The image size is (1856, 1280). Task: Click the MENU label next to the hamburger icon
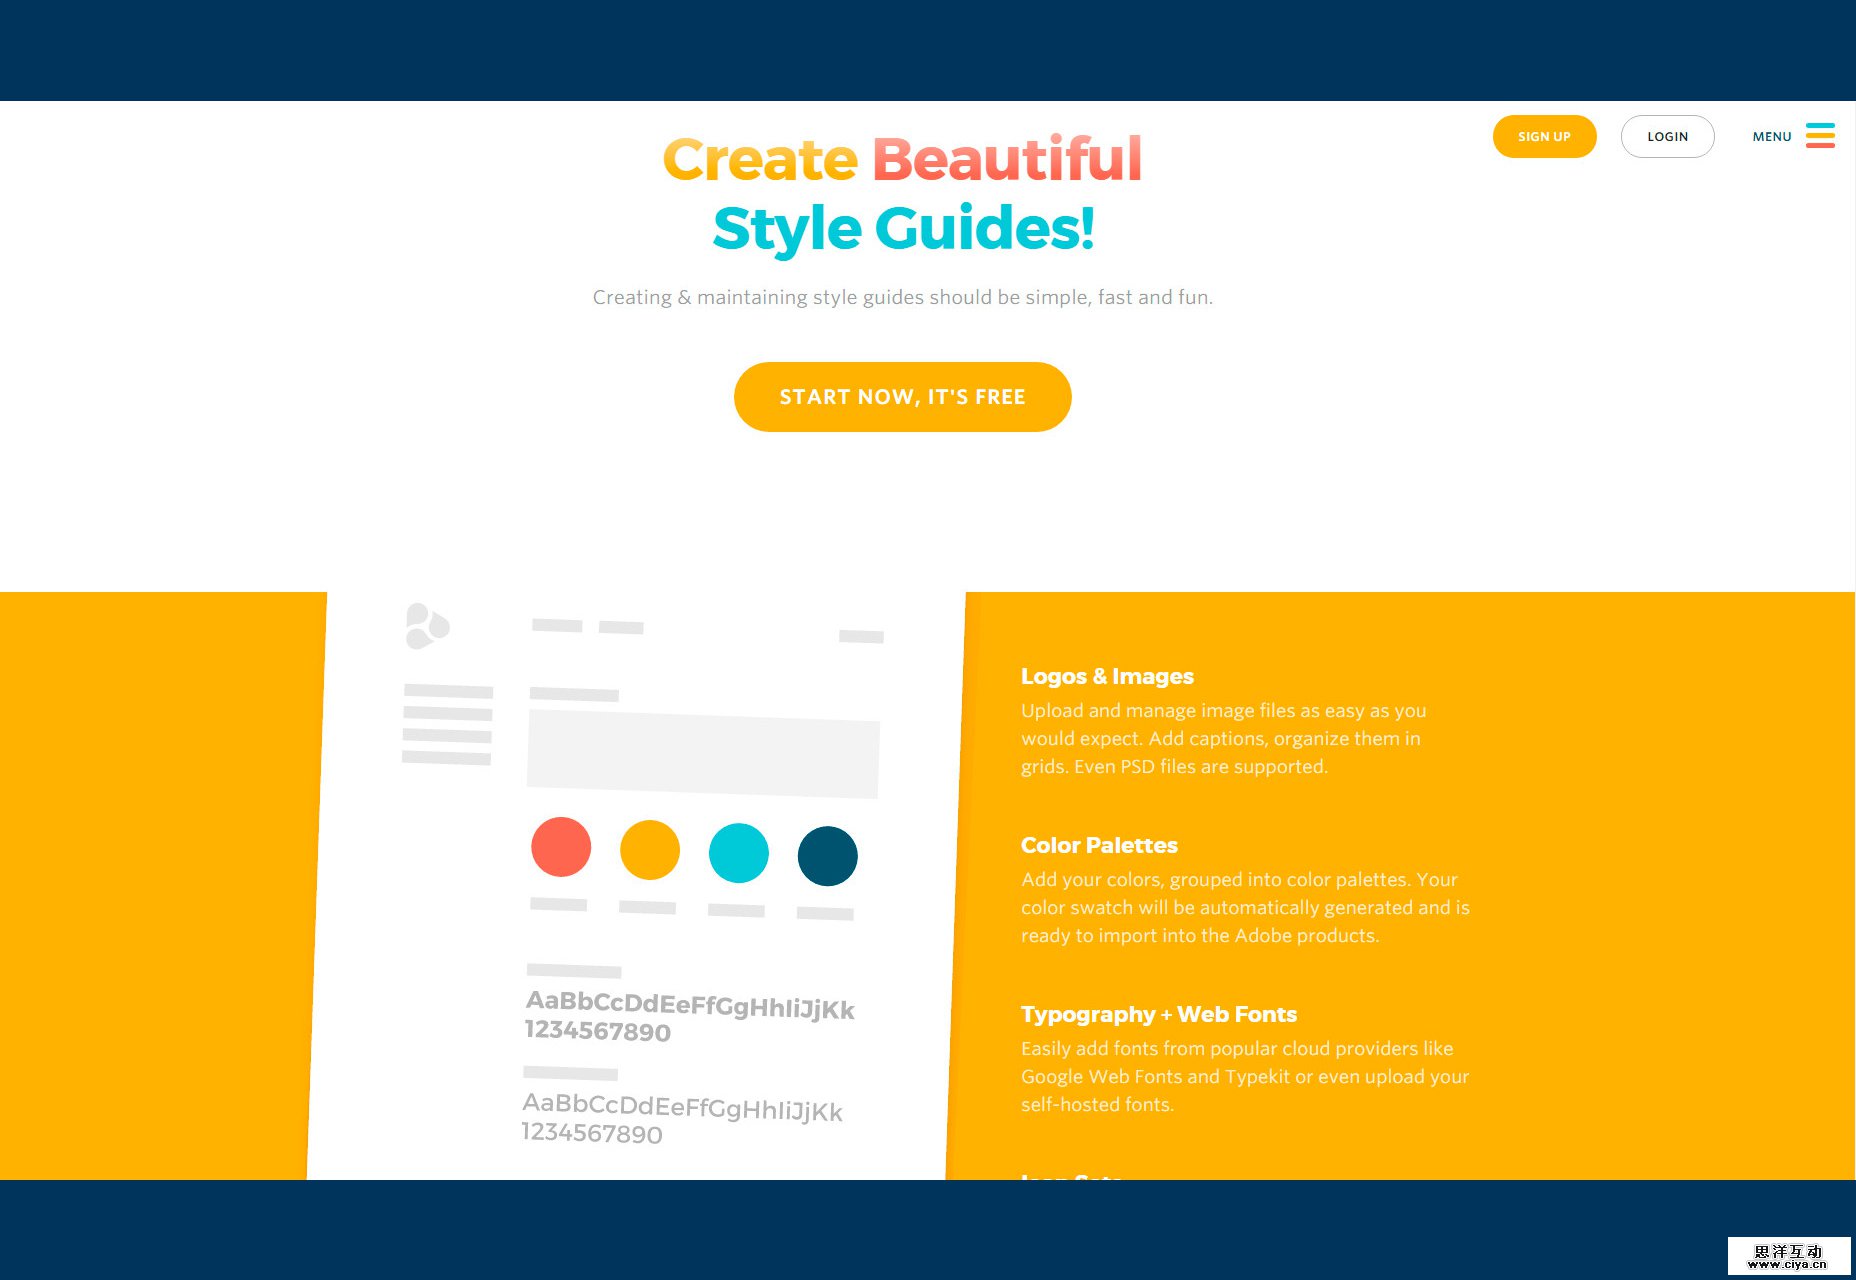click(1772, 136)
